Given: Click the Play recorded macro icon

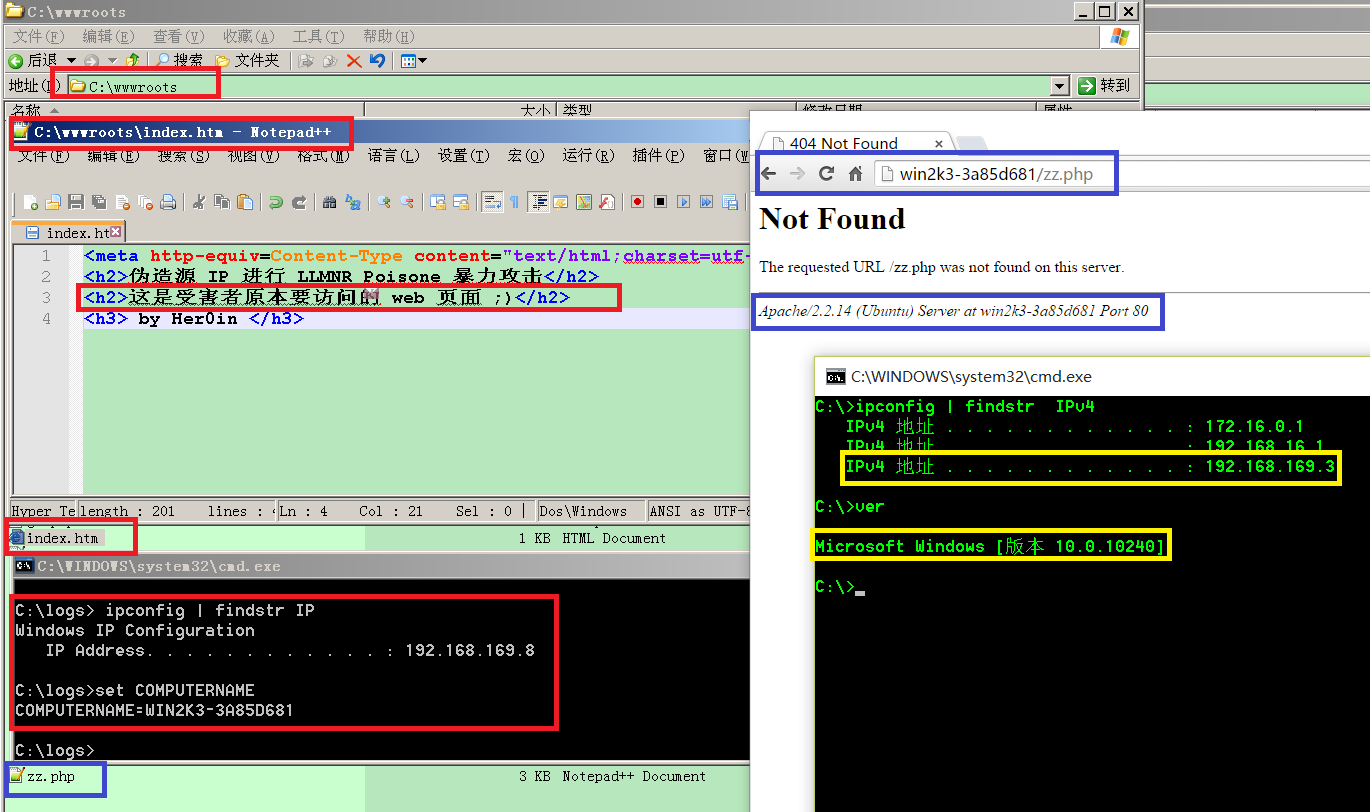Looking at the screenshot, I should pos(683,202).
